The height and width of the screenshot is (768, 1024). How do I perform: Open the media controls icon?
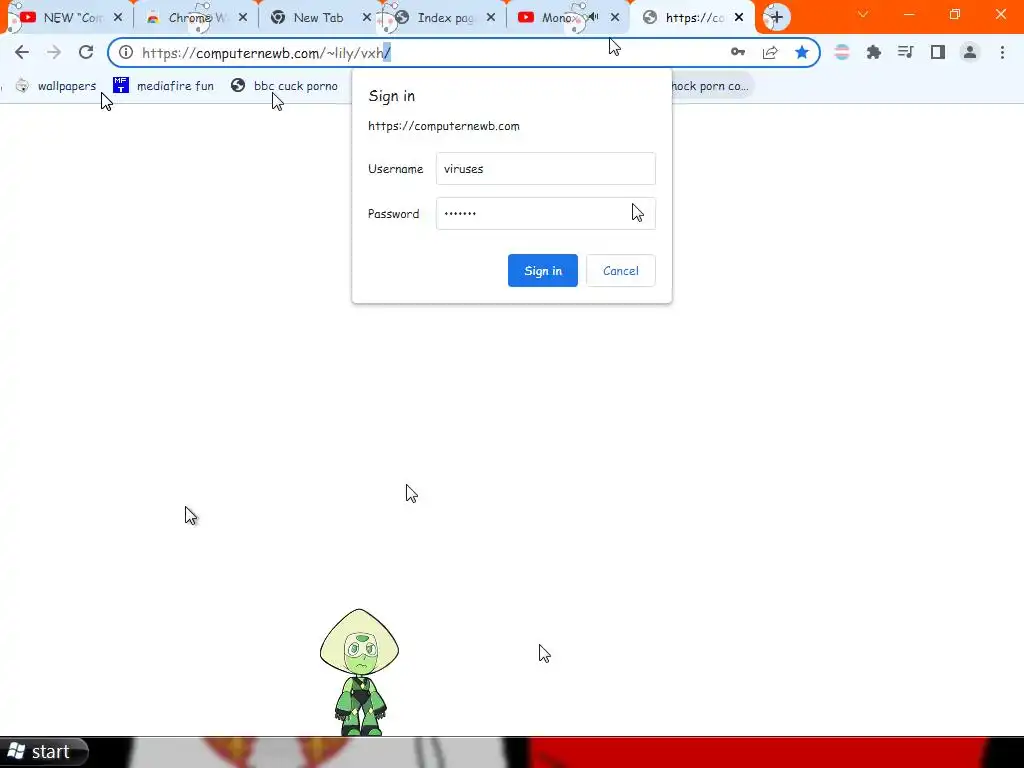click(905, 52)
